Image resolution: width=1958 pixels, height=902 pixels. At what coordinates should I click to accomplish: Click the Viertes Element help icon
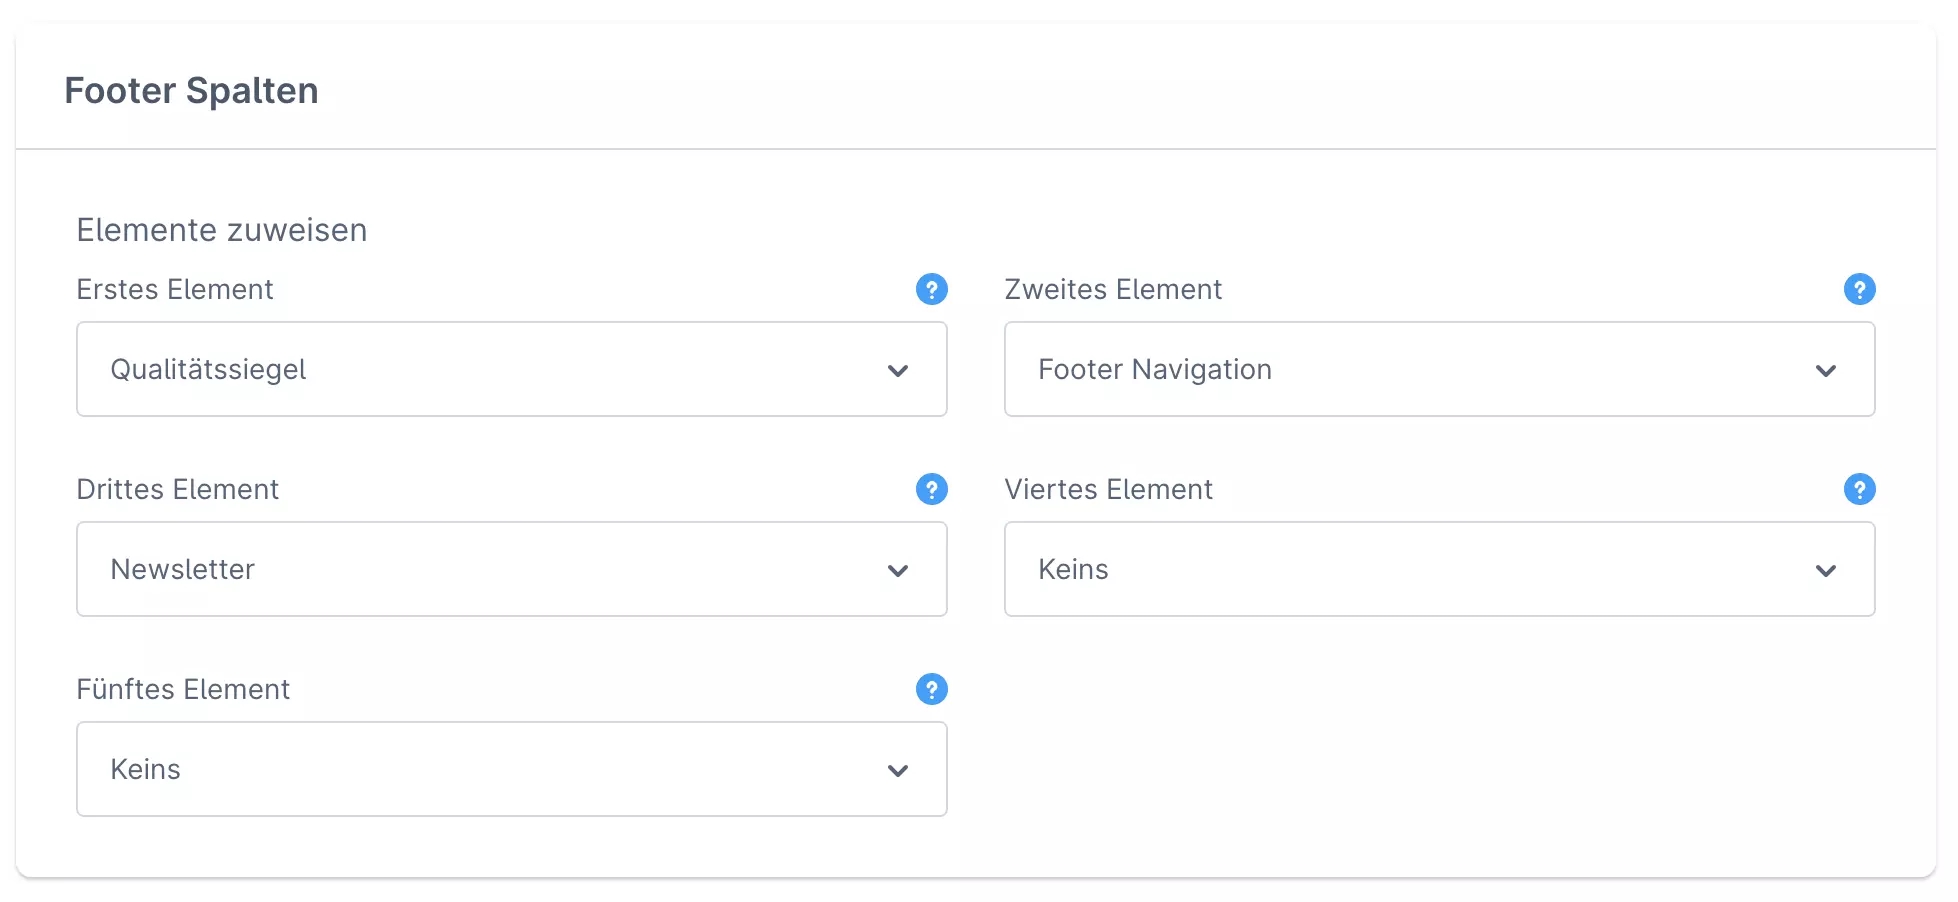[1859, 489]
